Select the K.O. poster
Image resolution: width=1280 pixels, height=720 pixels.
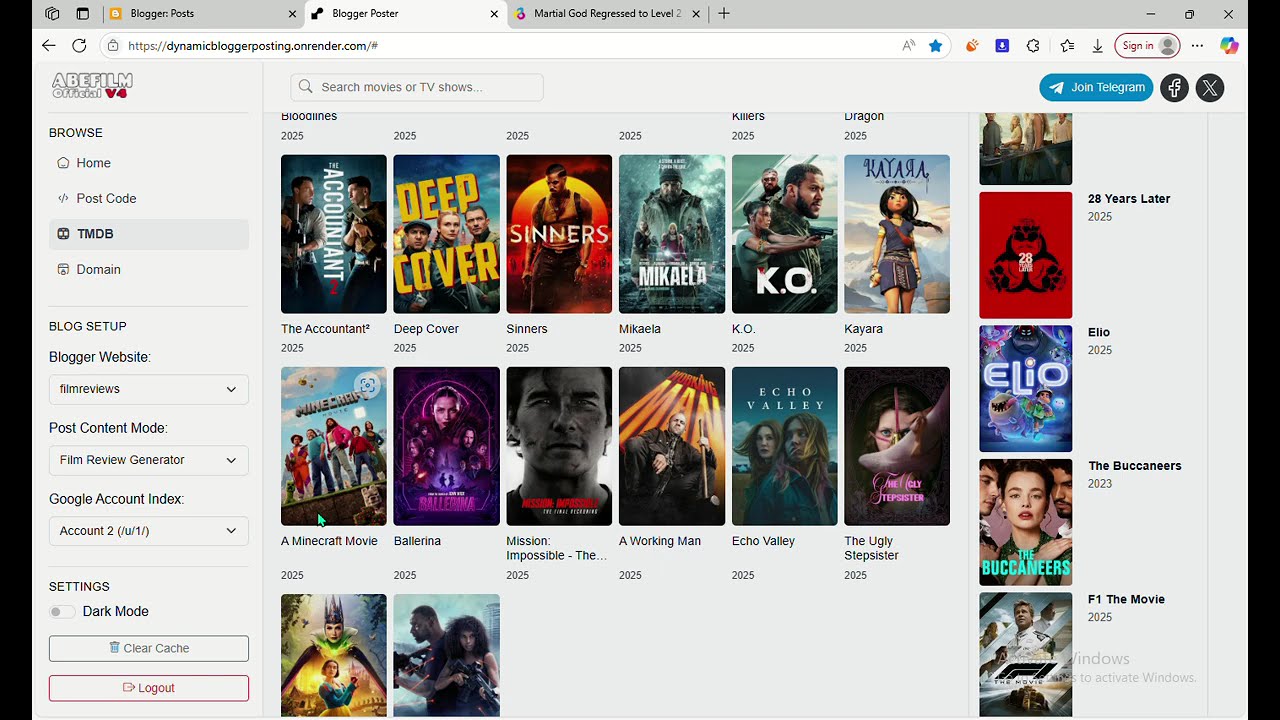[785, 234]
